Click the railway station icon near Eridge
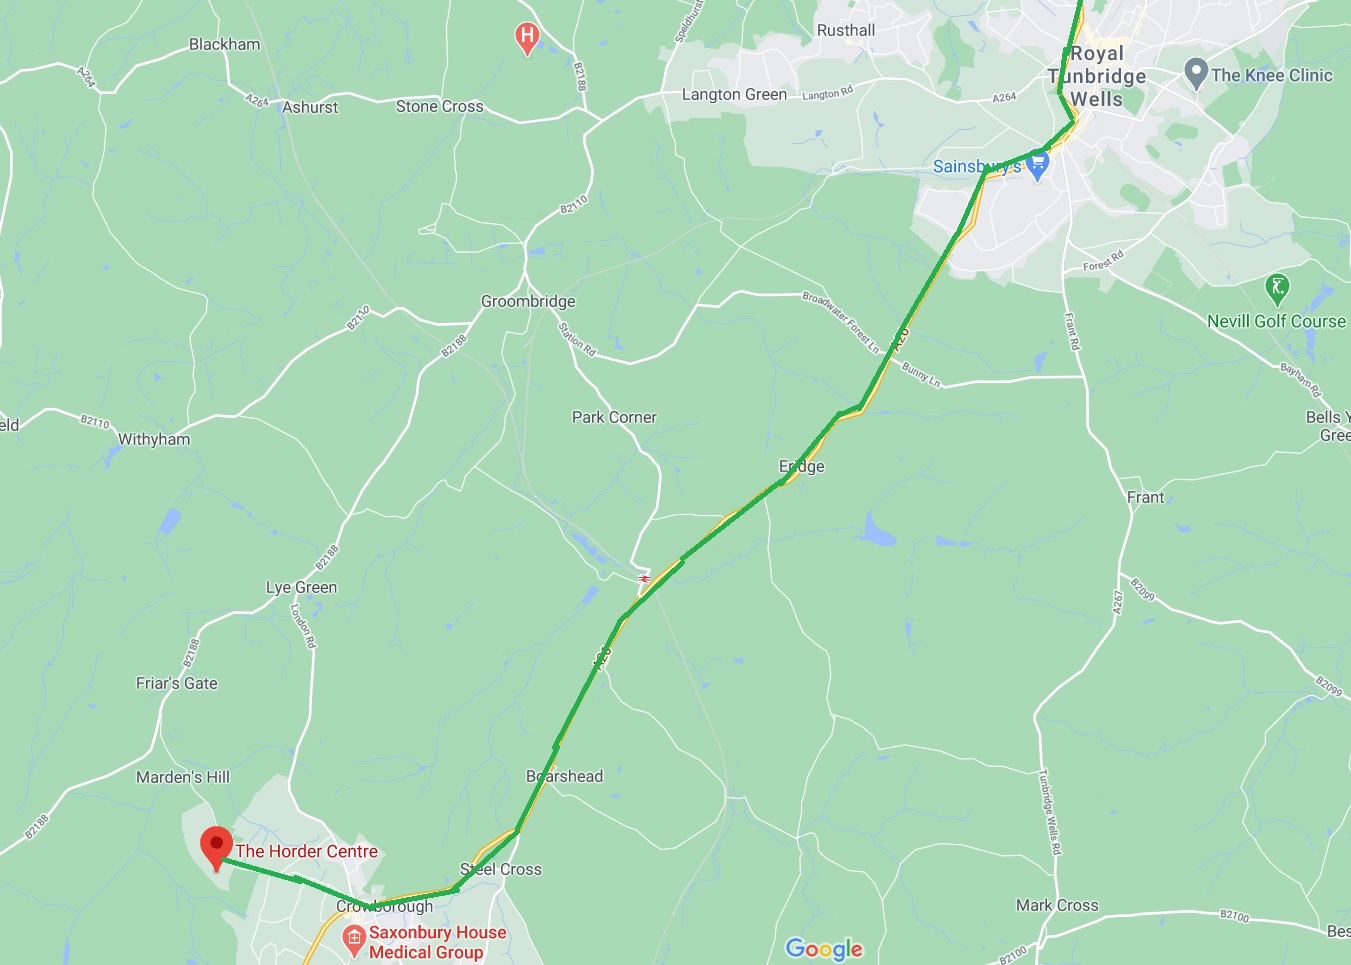The height and width of the screenshot is (965, 1351). point(644,578)
